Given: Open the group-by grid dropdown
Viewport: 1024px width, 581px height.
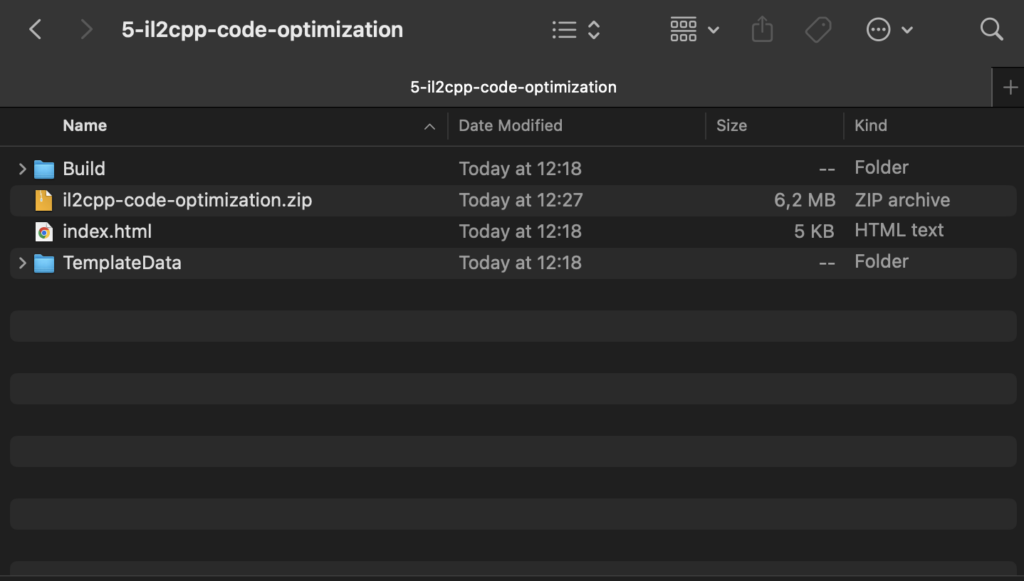Looking at the screenshot, I should (x=694, y=30).
